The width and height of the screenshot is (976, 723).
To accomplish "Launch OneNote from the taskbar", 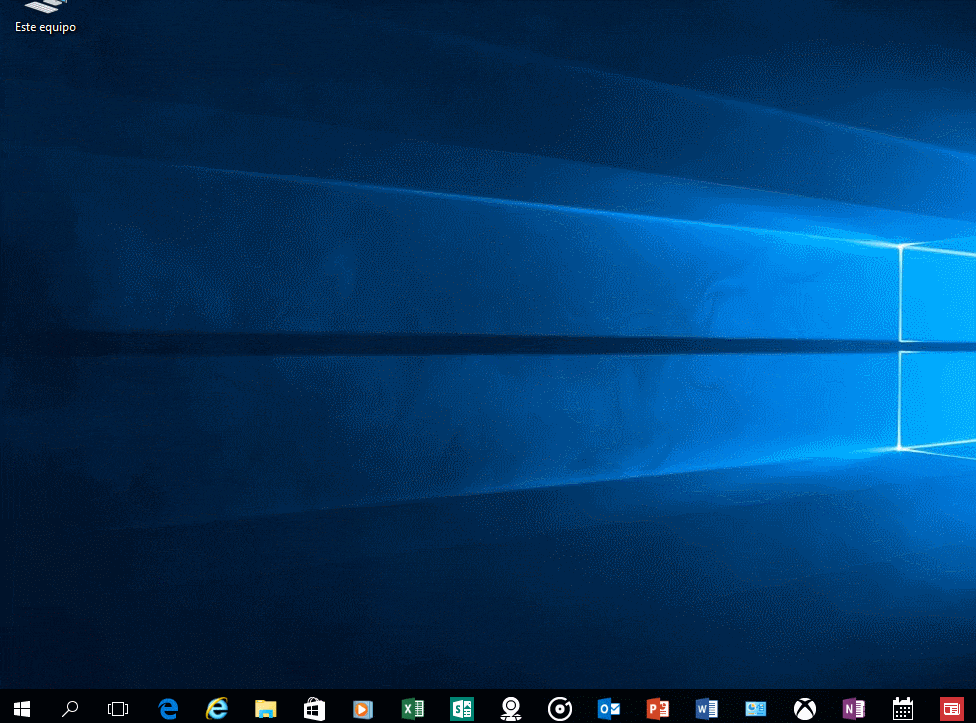I will point(853,709).
